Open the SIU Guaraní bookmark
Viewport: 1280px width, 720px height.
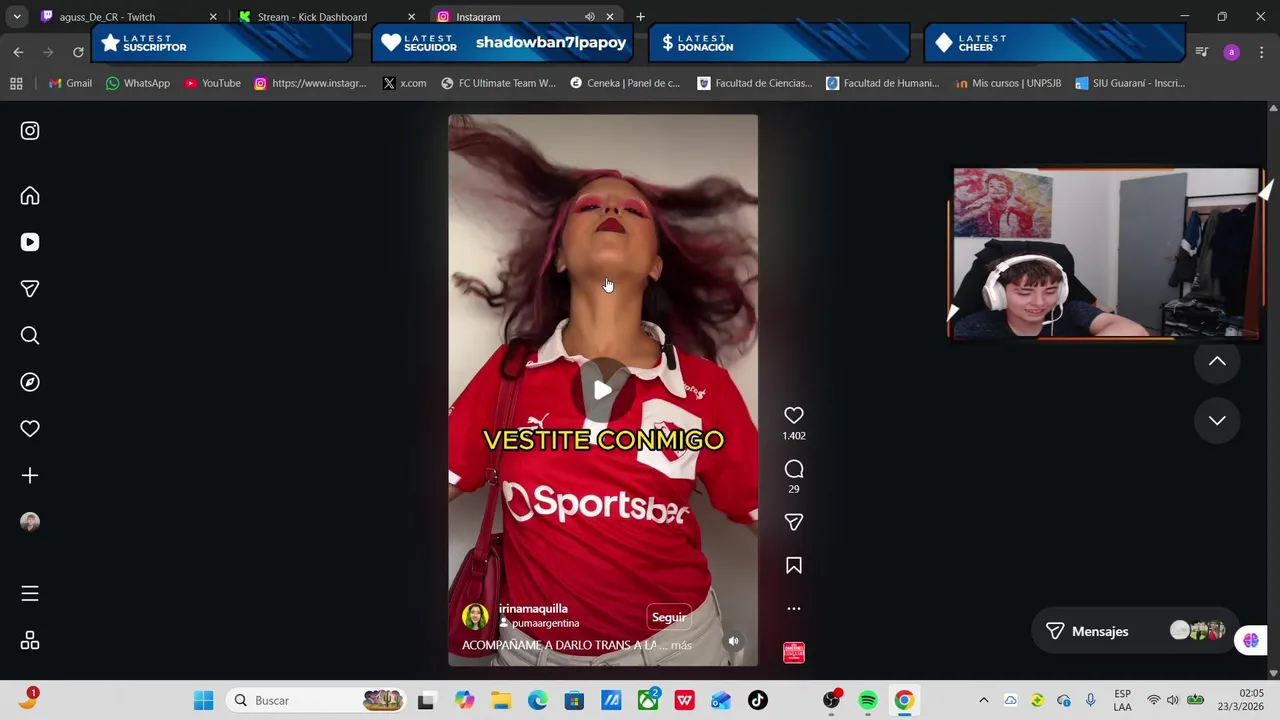[x=1130, y=83]
